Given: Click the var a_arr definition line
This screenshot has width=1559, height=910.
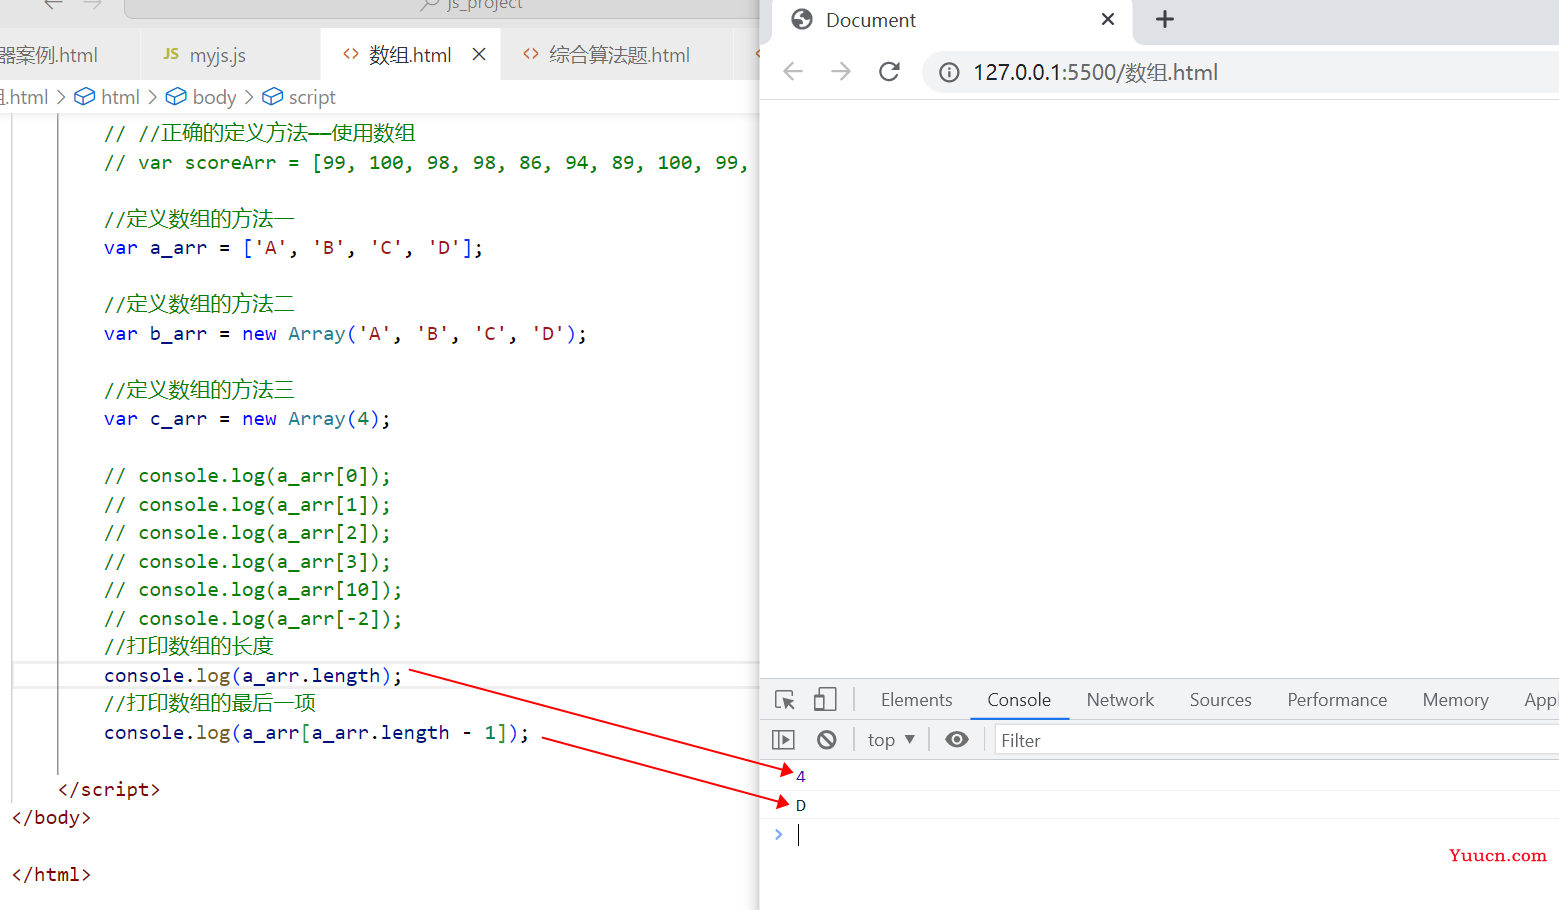Looking at the screenshot, I should [x=293, y=248].
